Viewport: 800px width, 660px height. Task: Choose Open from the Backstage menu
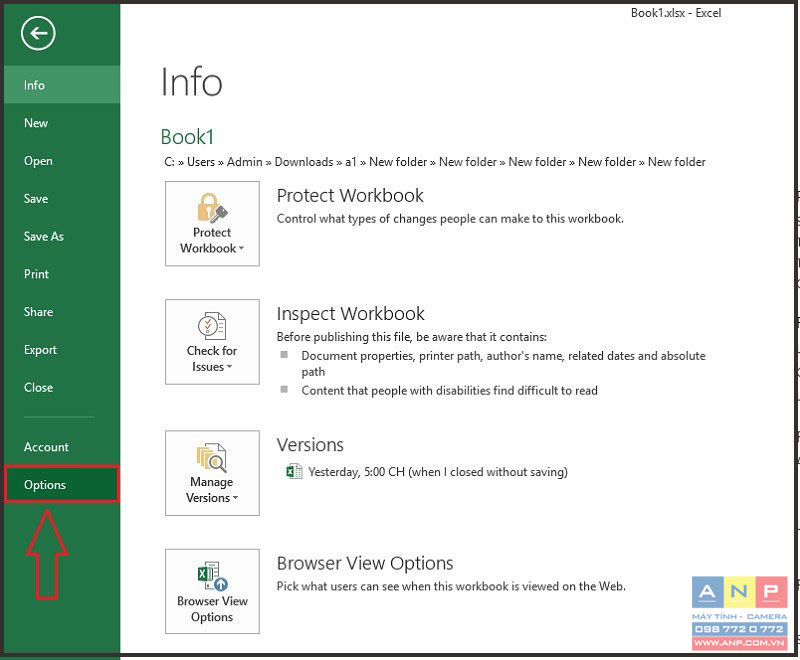62,161
